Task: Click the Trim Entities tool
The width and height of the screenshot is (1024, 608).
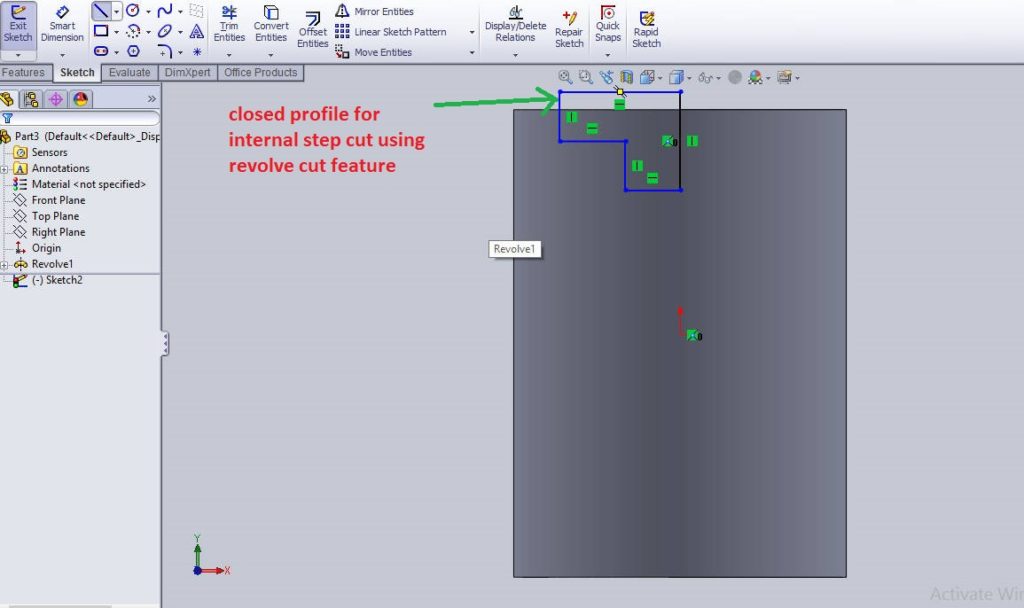Action: tap(229, 24)
